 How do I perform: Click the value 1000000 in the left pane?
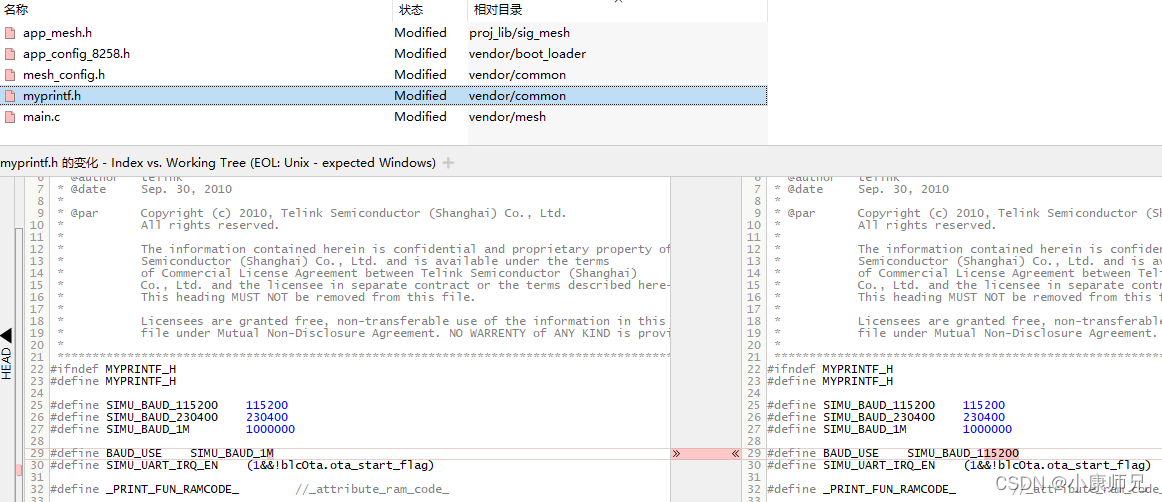(x=270, y=429)
